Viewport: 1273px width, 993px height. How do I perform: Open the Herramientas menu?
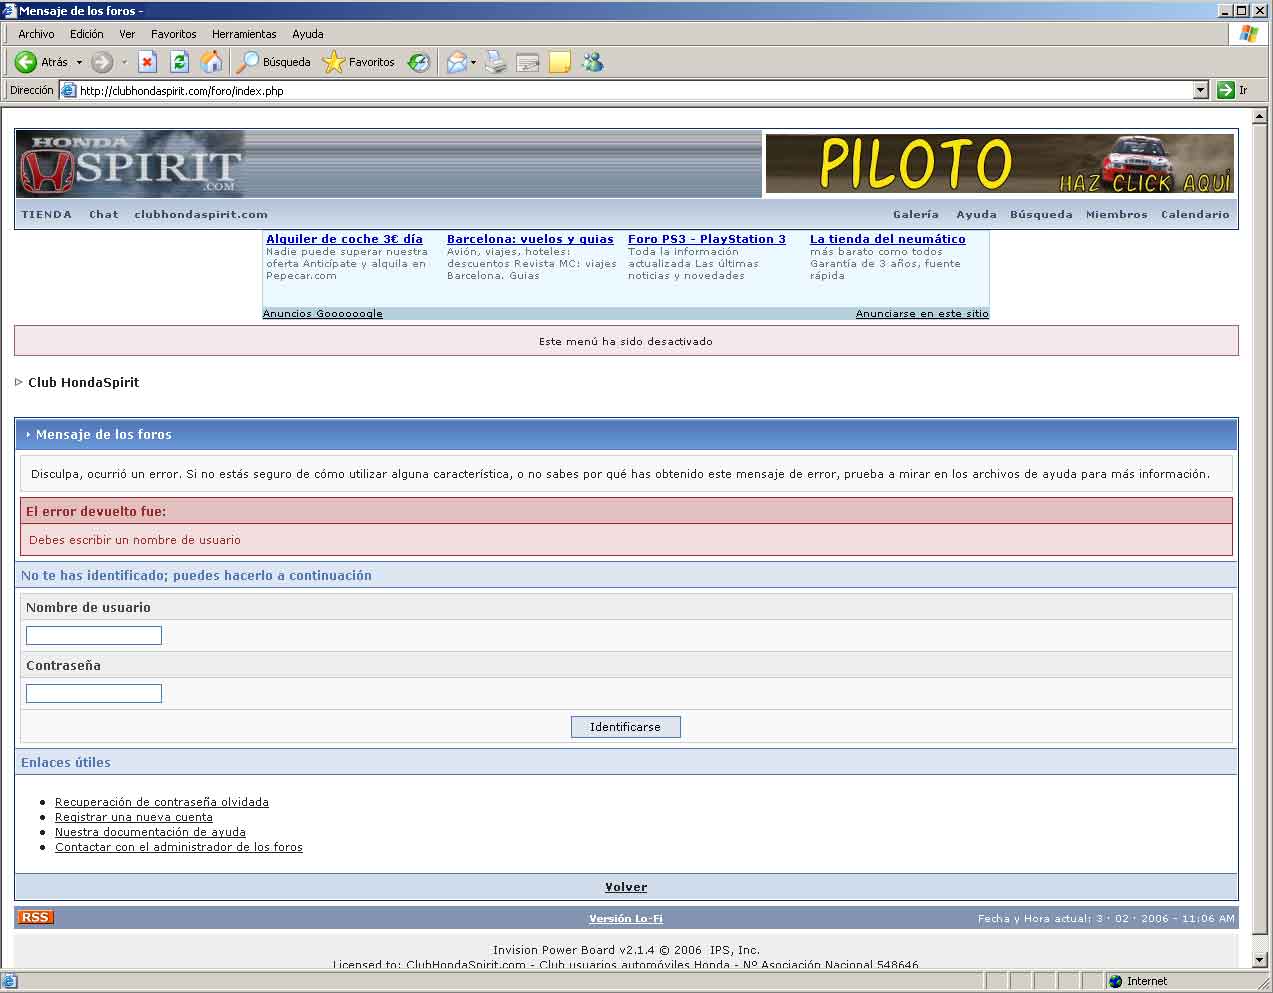point(244,34)
